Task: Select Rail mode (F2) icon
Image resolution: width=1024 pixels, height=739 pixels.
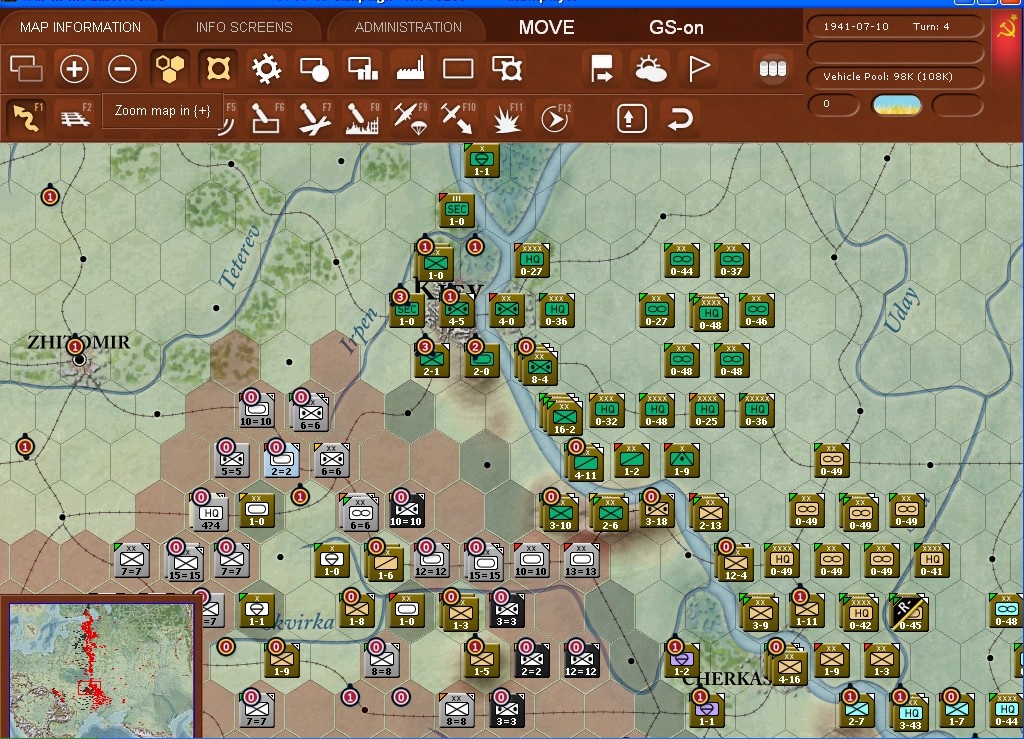Action: point(74,118)
